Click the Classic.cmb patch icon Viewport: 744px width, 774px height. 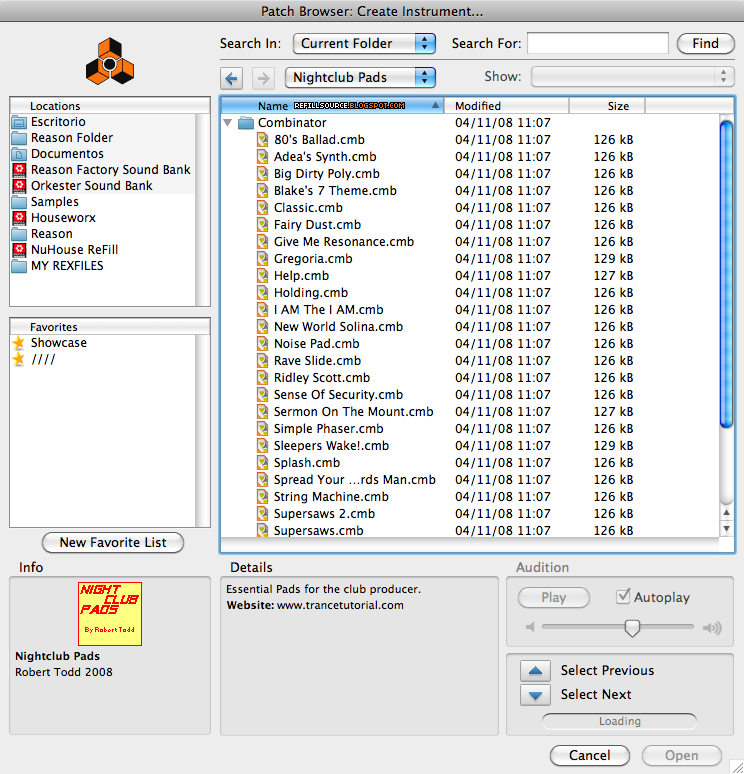263,208
